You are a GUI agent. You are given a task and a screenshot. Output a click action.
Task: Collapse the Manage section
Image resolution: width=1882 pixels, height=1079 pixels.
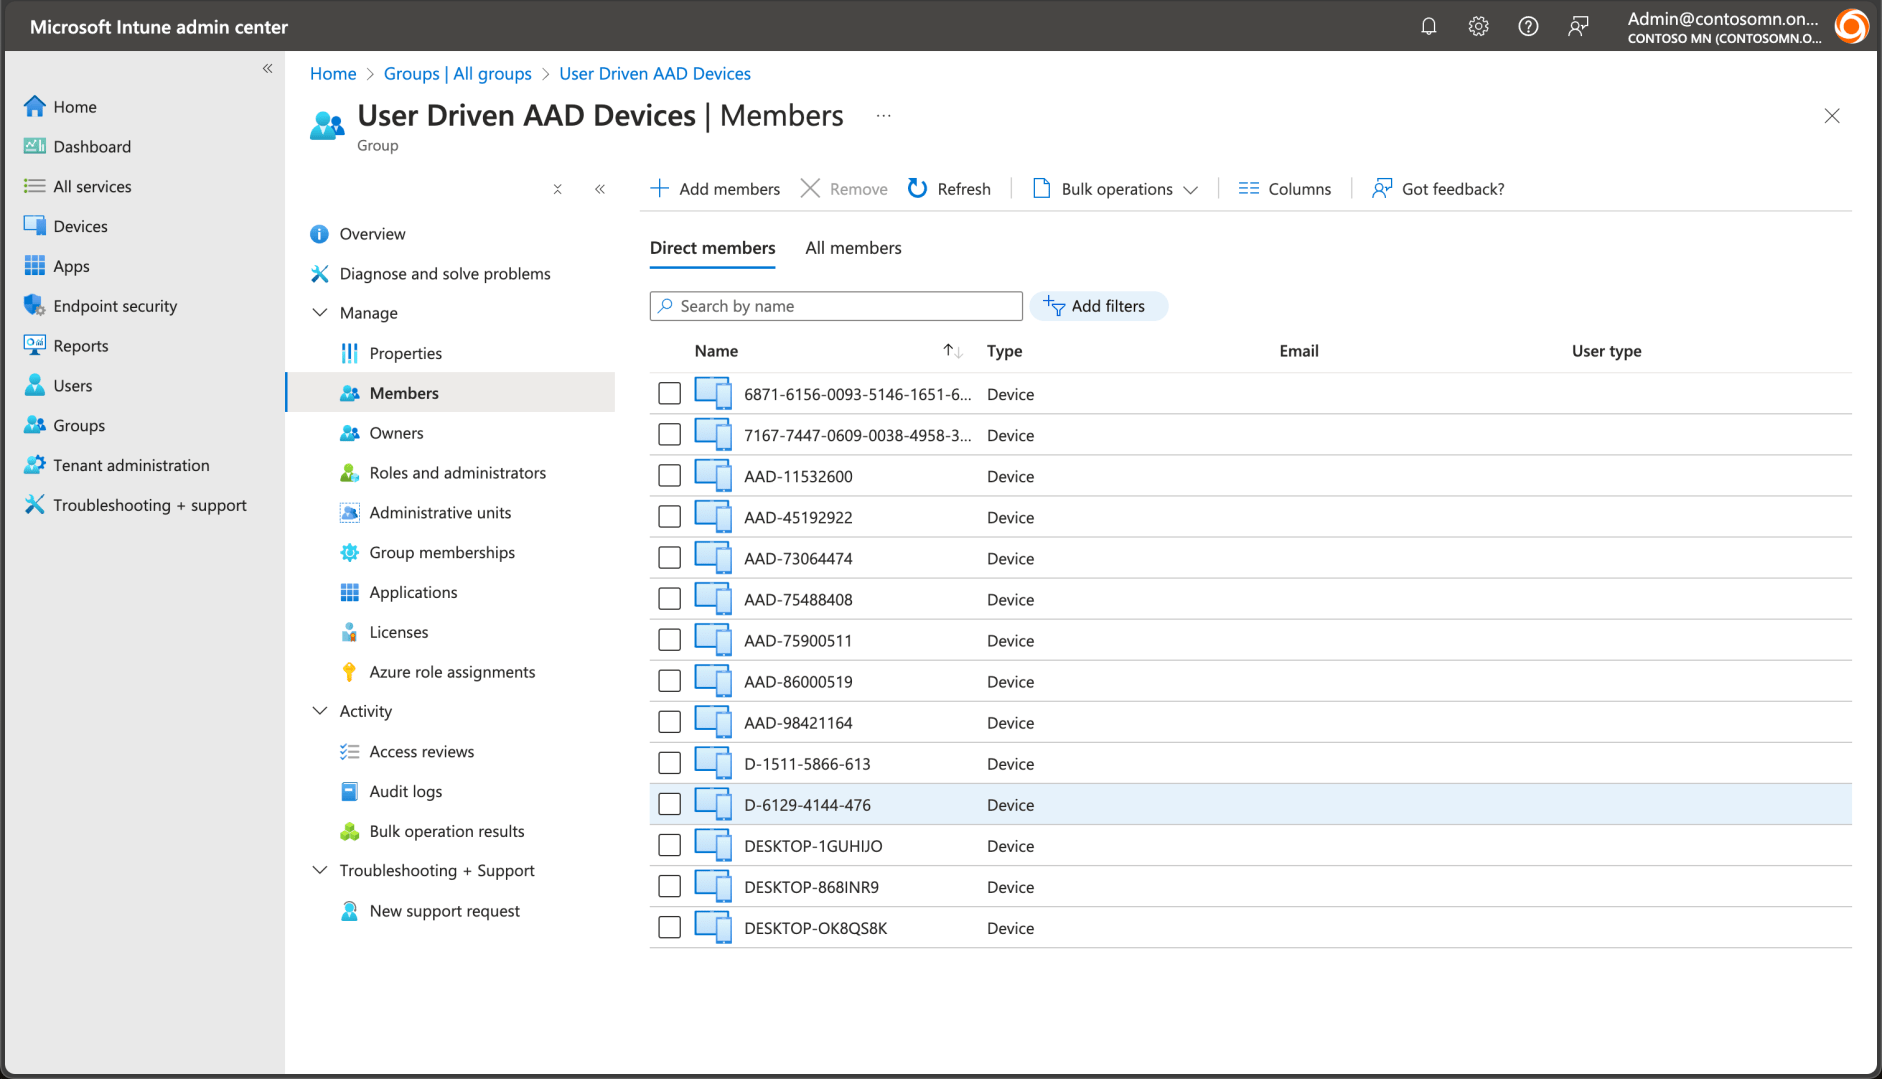tap(320, 313)
